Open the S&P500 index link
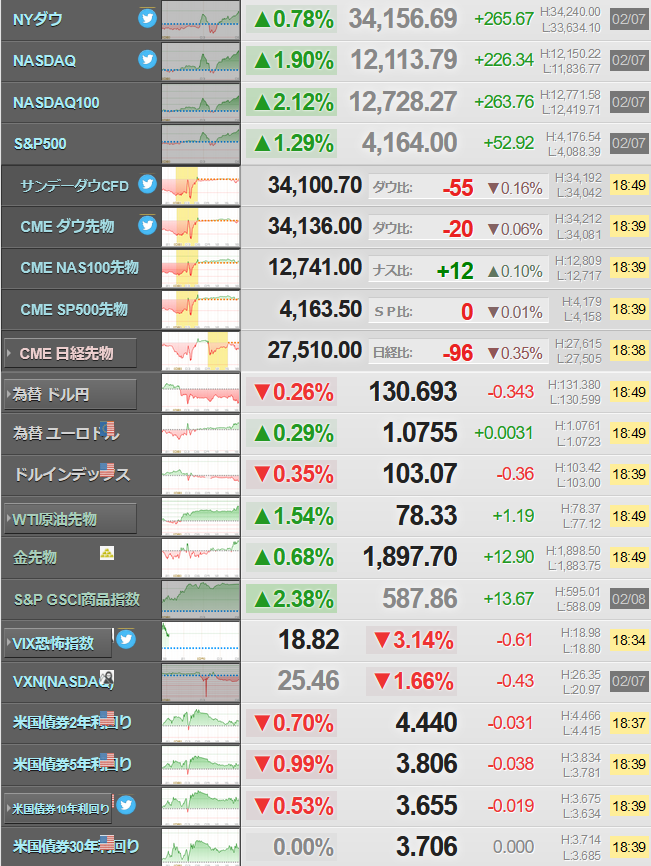Image resolution: width=651 pixels, height=866 pixels. (40, 144)
